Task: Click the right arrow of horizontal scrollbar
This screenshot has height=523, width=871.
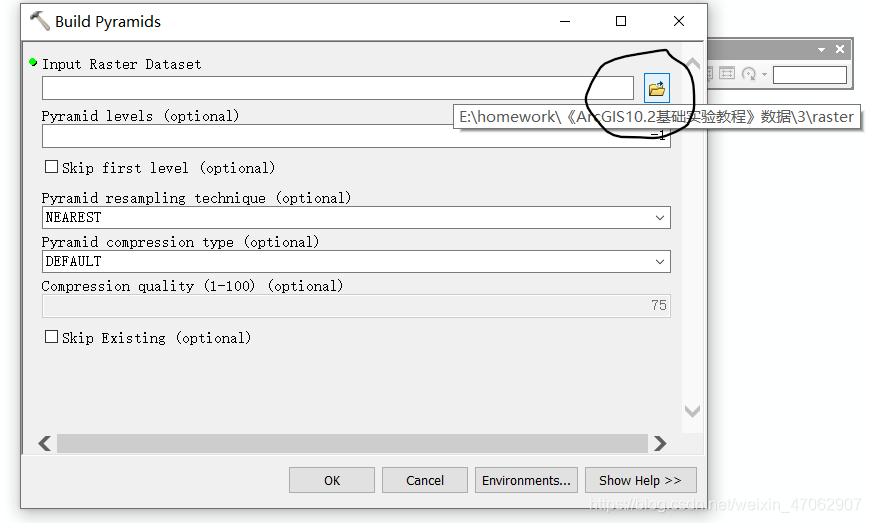Action: pos(660,443)
